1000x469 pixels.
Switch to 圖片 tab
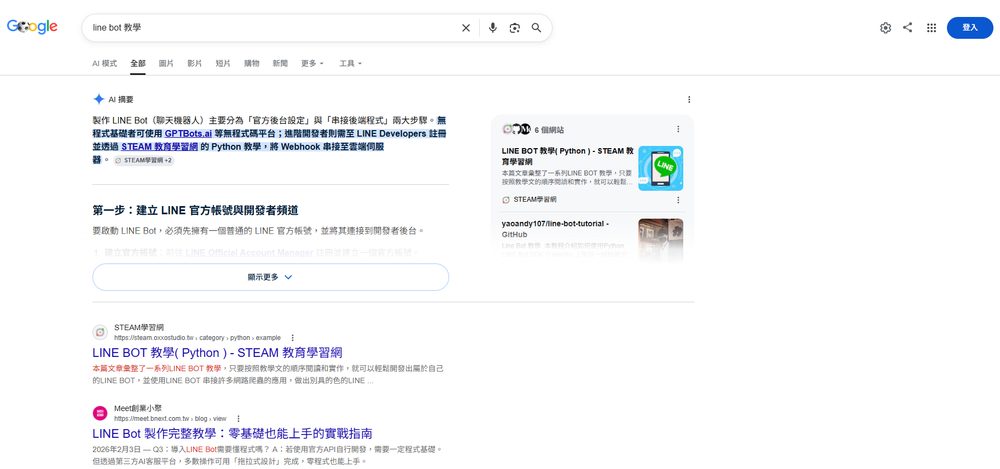point(166,63)
